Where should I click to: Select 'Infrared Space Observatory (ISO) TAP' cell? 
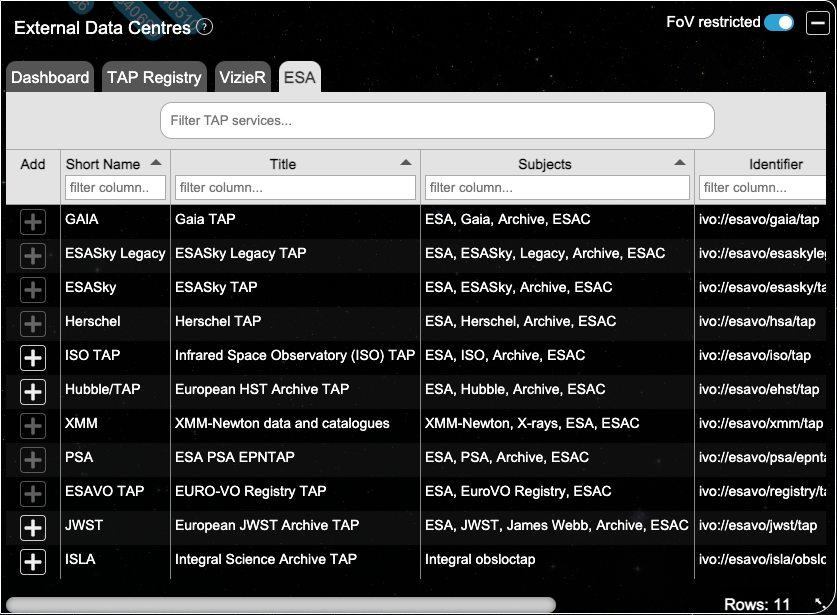tap(295, 355)
